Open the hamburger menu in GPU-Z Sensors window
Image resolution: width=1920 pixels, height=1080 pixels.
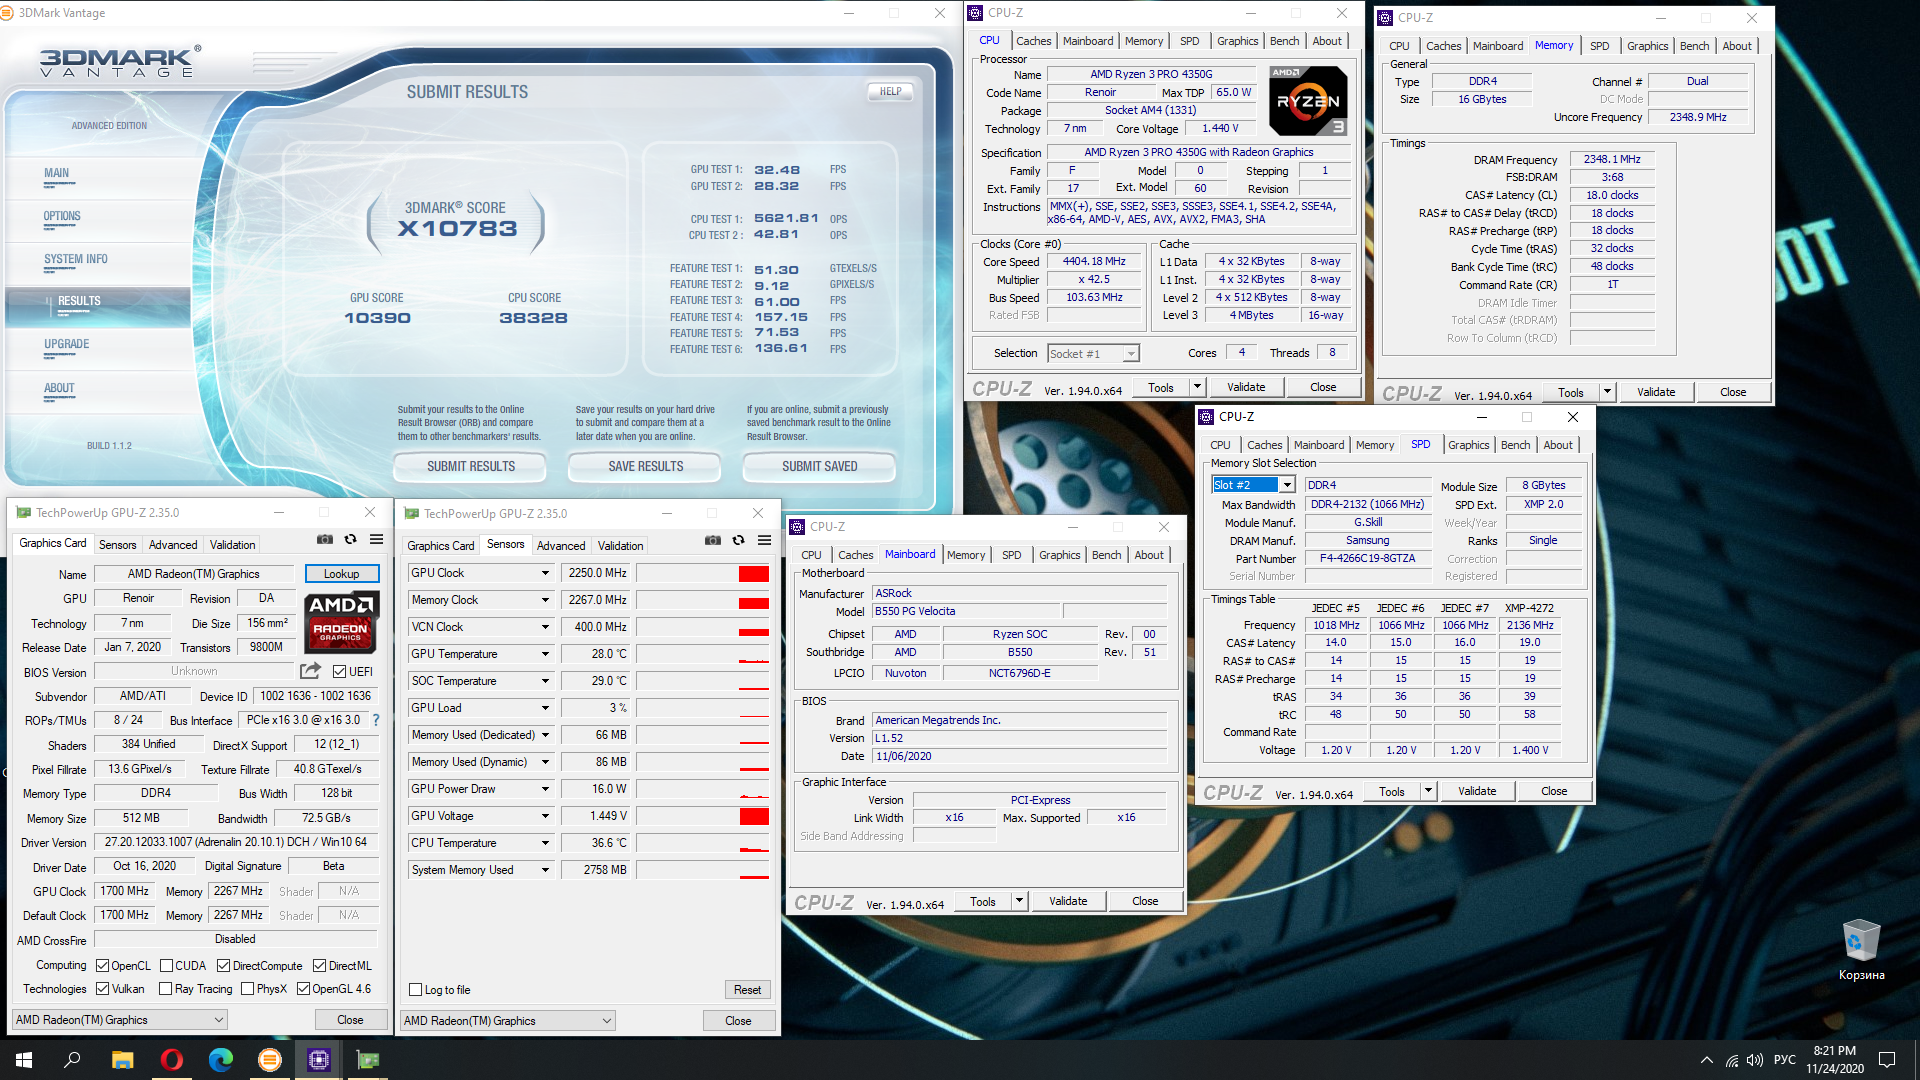765,540
